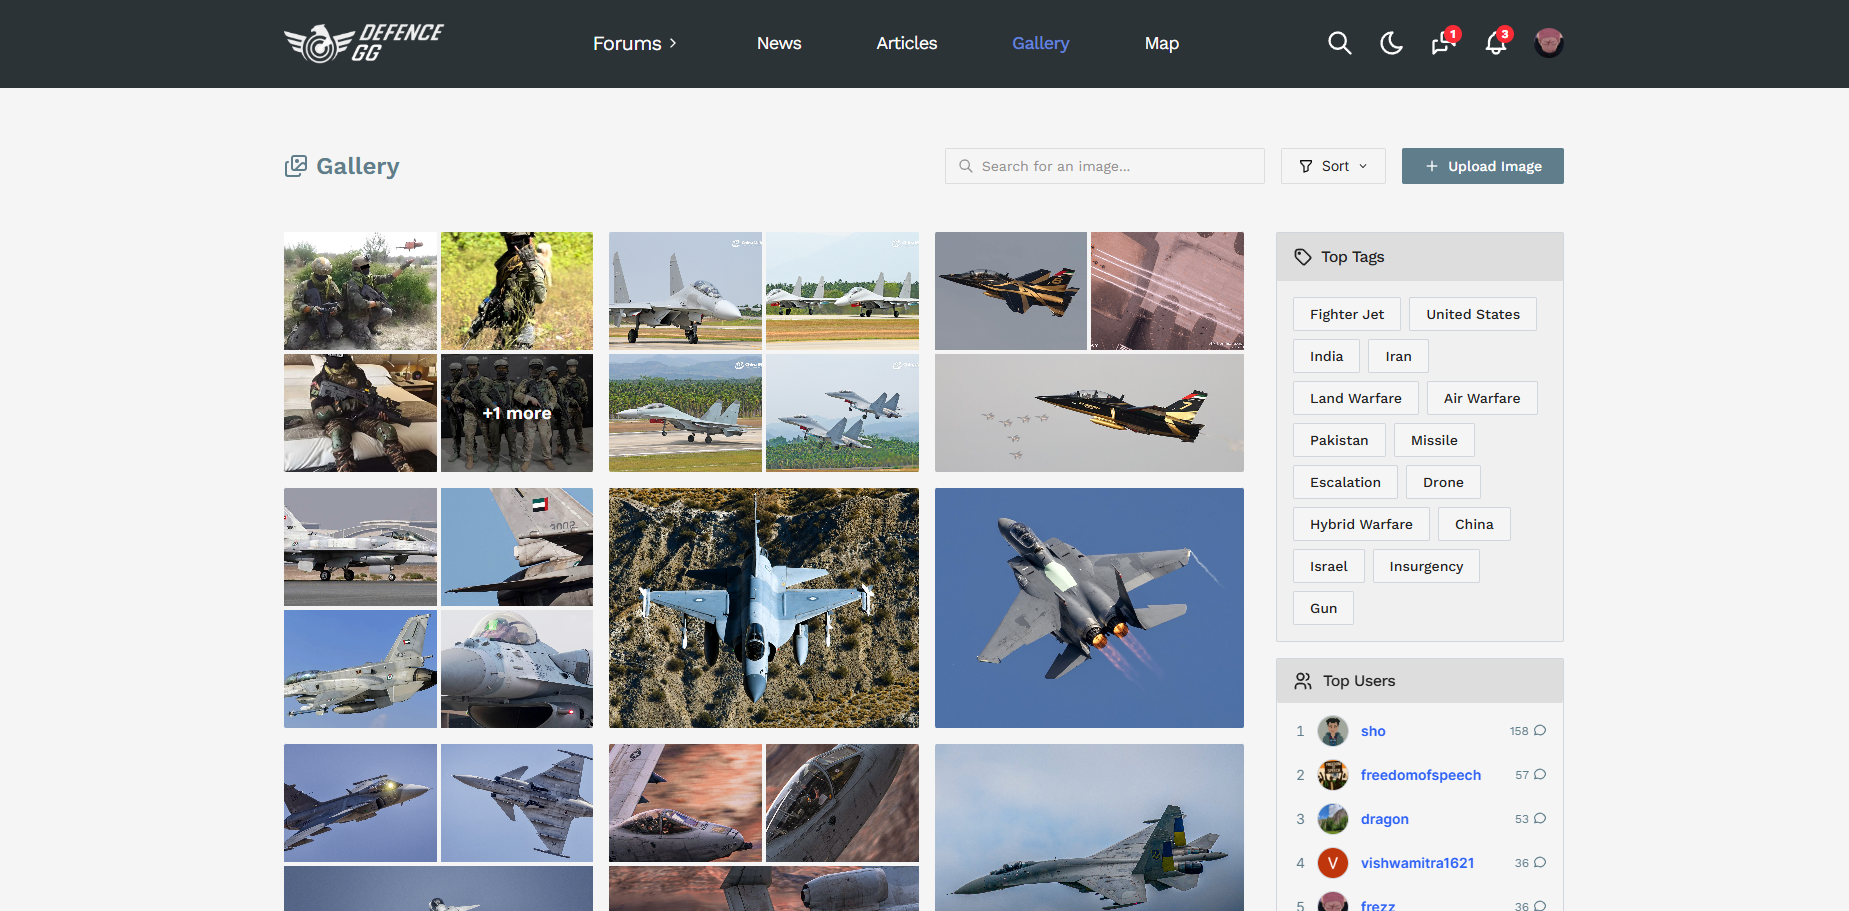This screenshot has width=1849, height=911.
Task: Click sho's comment count bubble icon
Action: 1540,731
